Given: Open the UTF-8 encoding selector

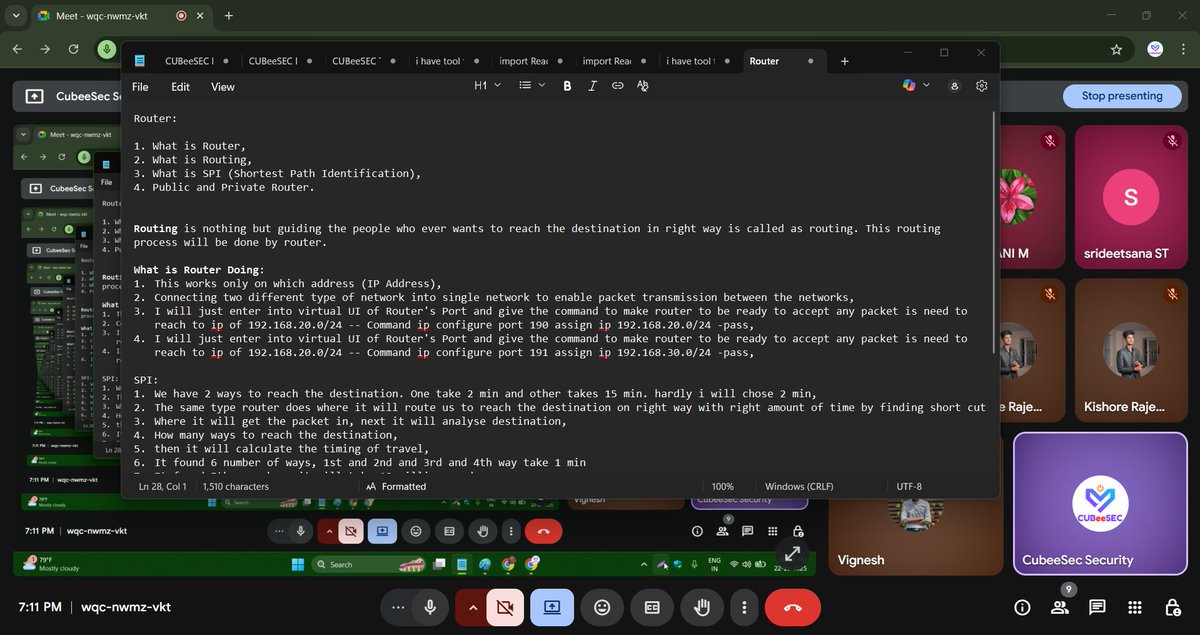Looking at the screenshot, I should pyautogui.click(x=909, y=486).
